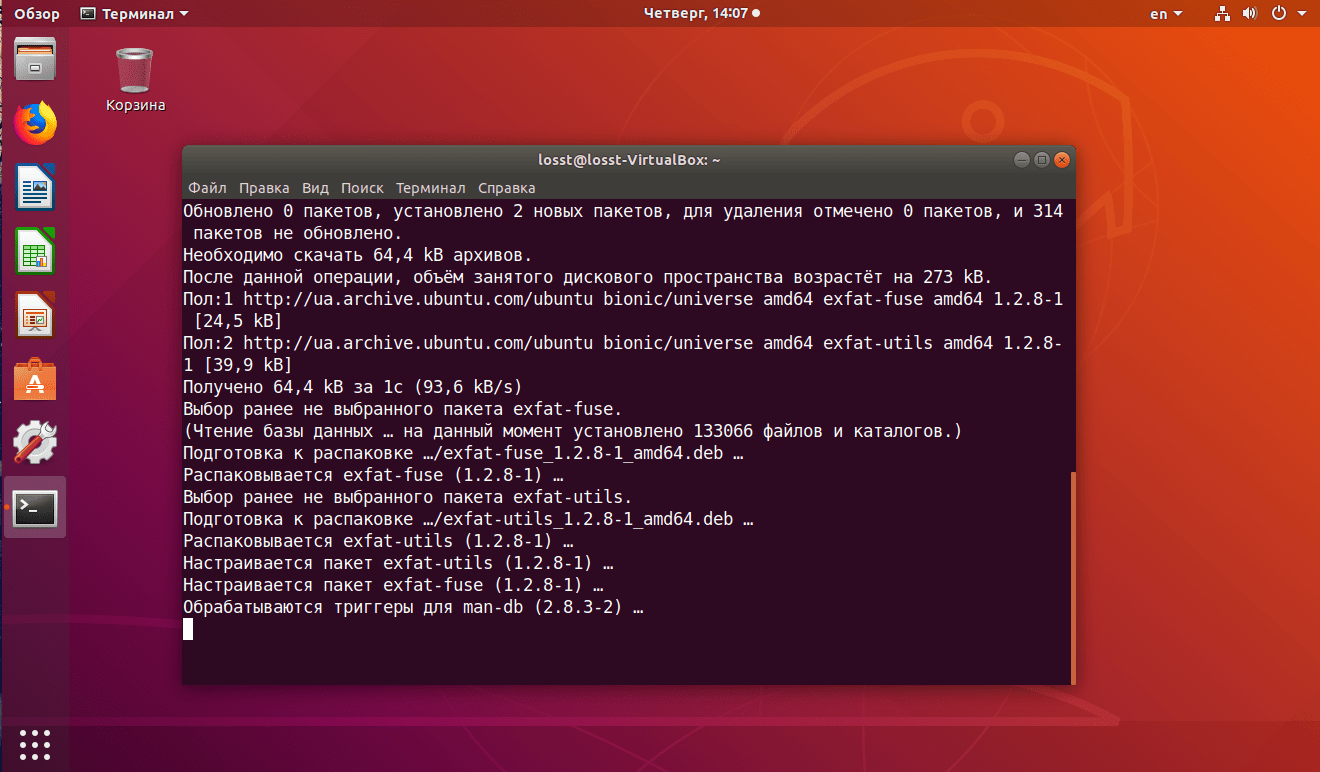Click 'Настраивается пакет exfat-fuse' line

(393, 585)
